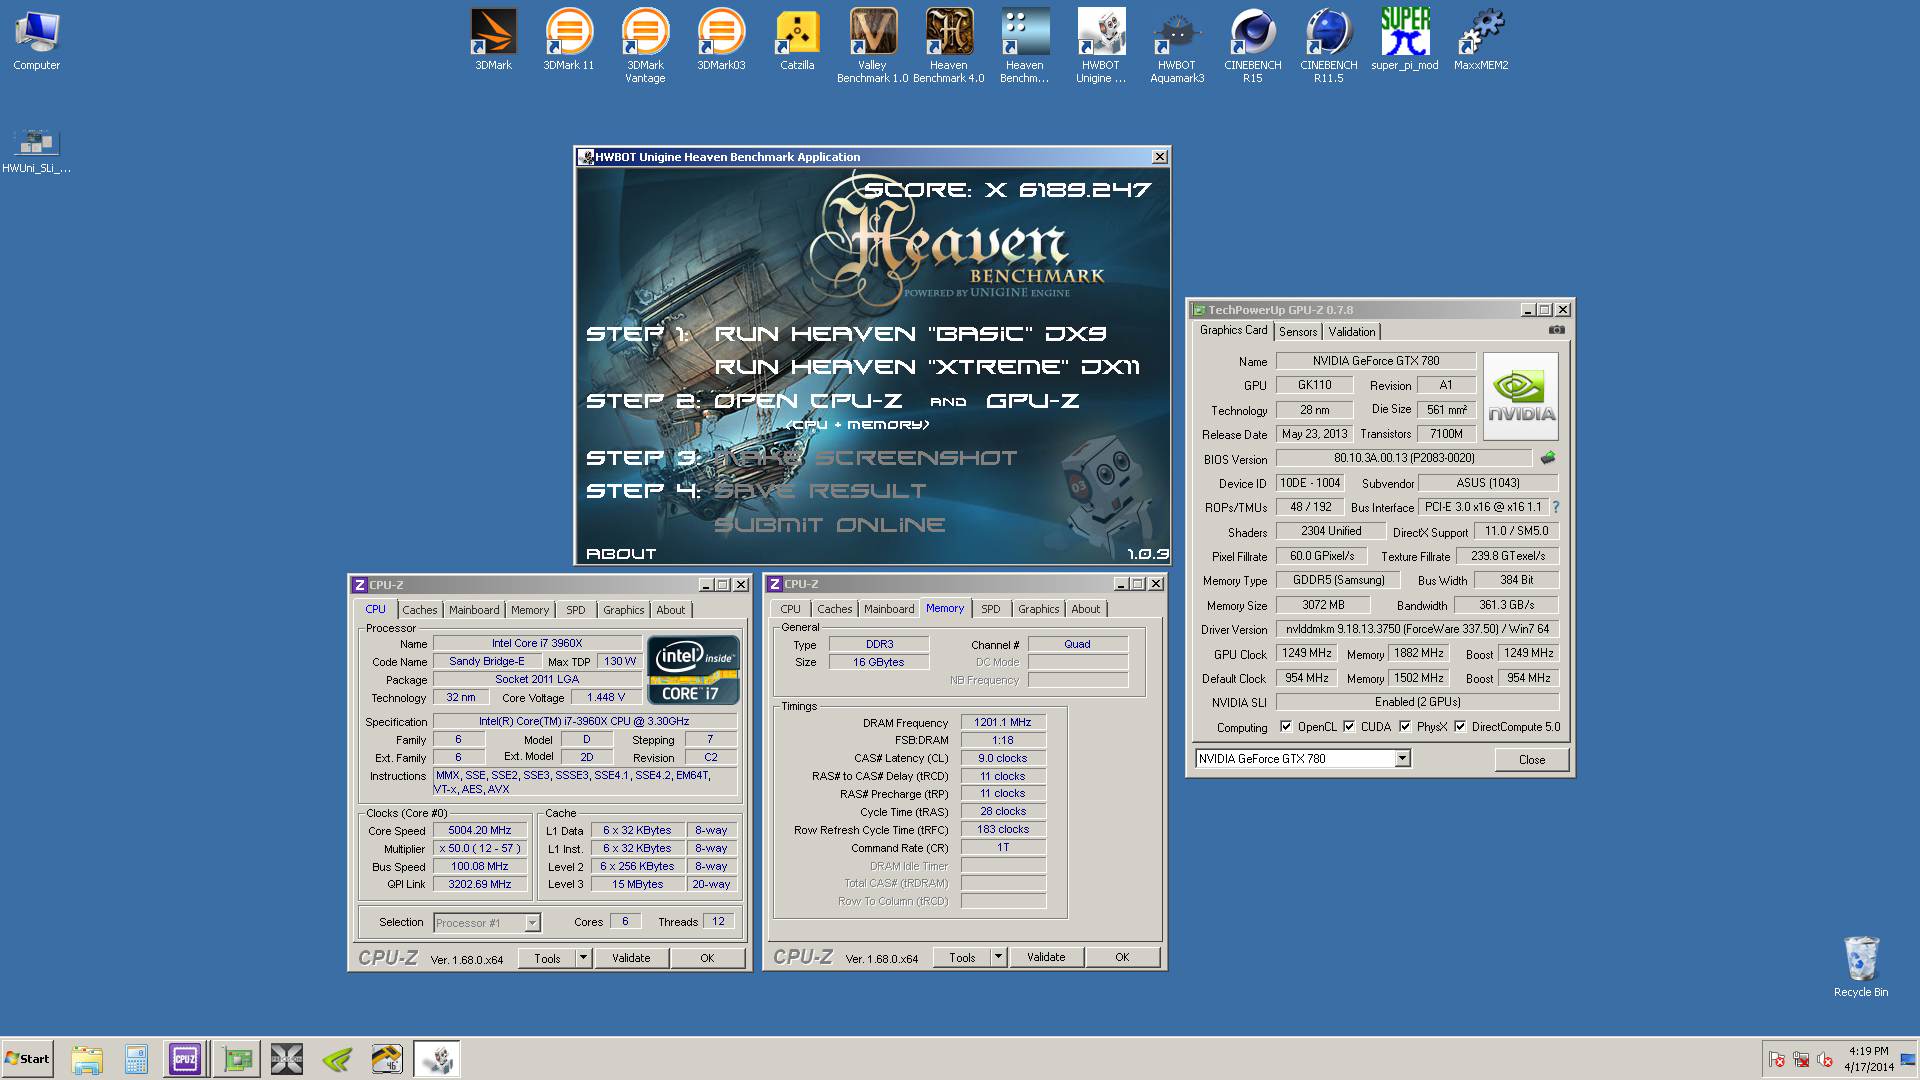Click ABOUT in the Heaven app
1920x1080 pixels.
pyautogui.click(x=621, y=554)
